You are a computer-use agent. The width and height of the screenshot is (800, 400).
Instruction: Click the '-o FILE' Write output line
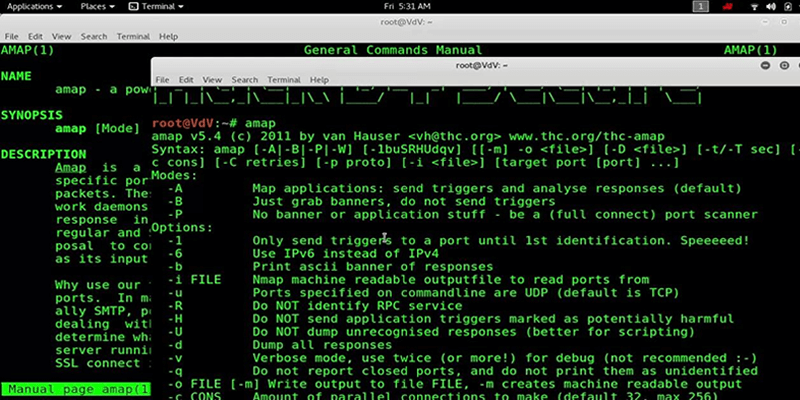pyautogui.click(x=455, y=384)
